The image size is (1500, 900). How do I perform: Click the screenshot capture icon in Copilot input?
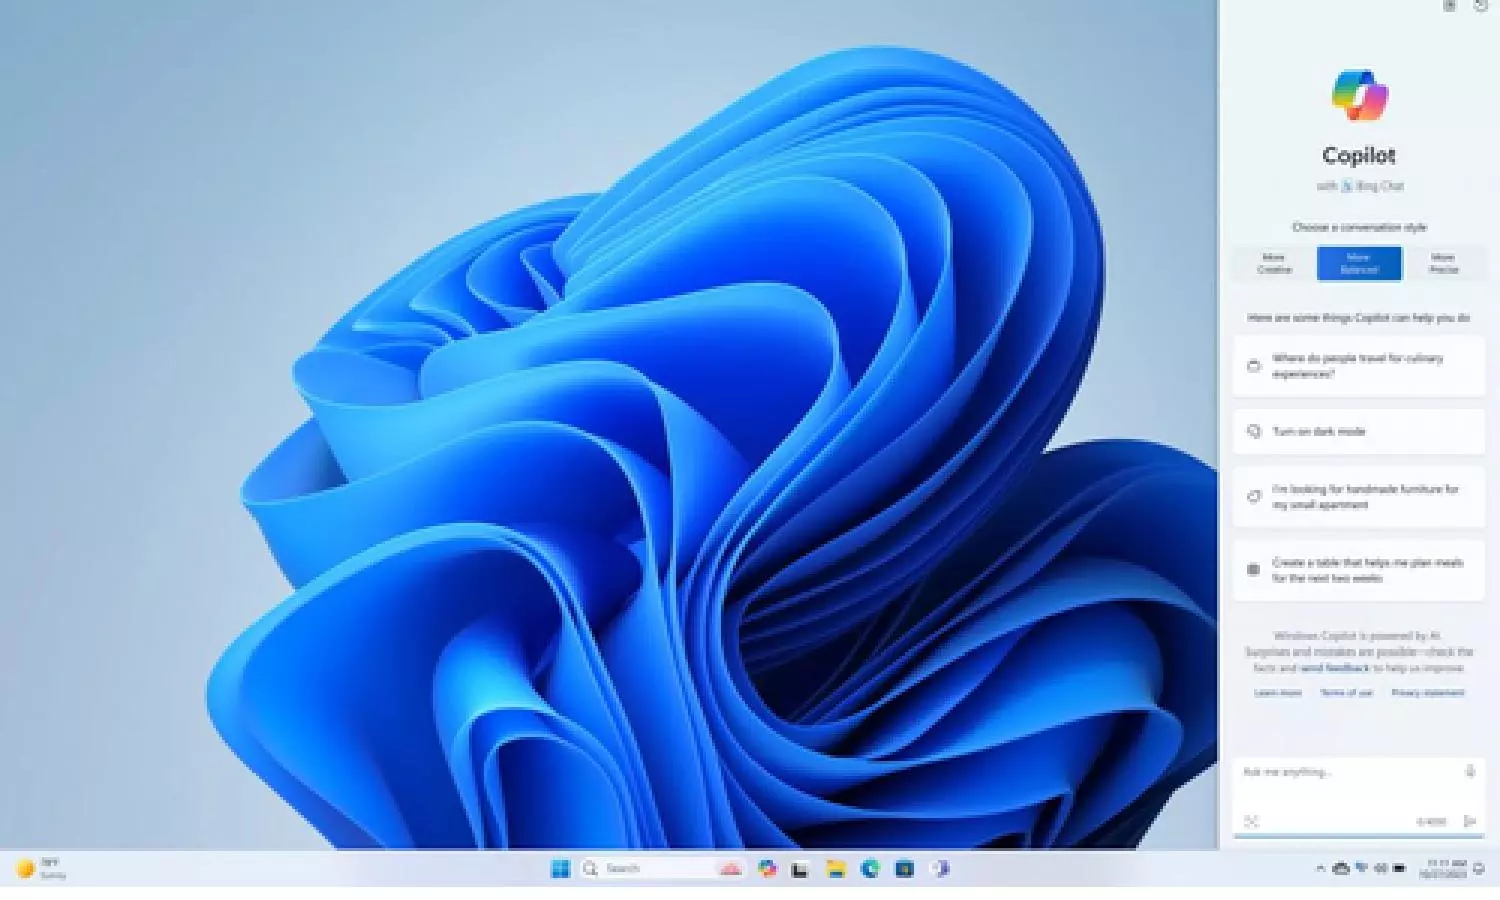pyautogui.click(x=1251, y=821)
